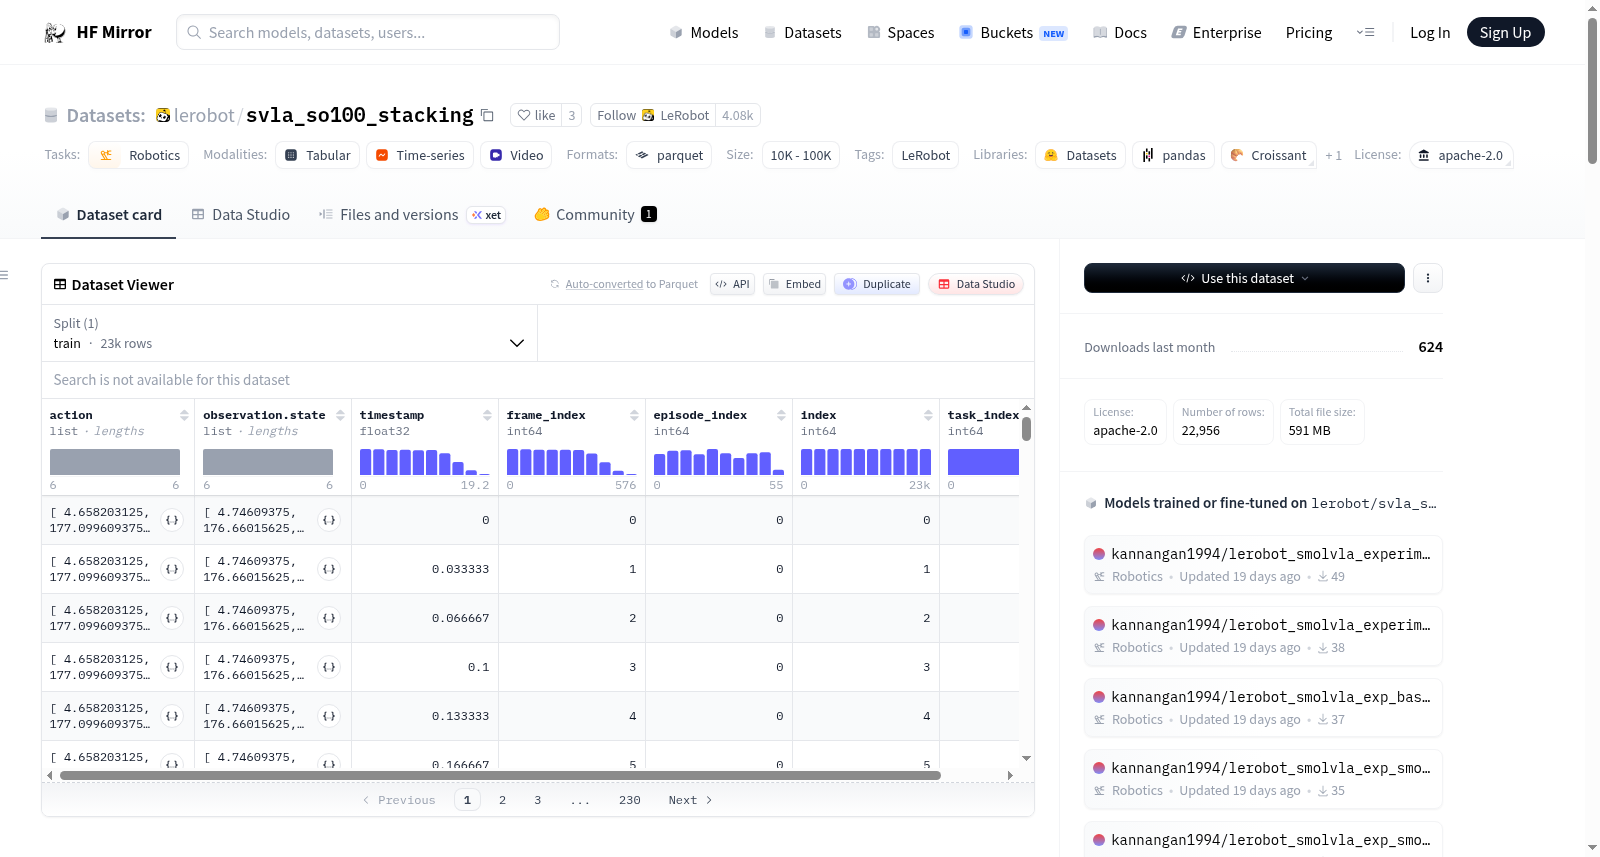Open the dataset options three-dot menu
The height and width of the screenshot is (857, 1600).
click(1428, 278)
